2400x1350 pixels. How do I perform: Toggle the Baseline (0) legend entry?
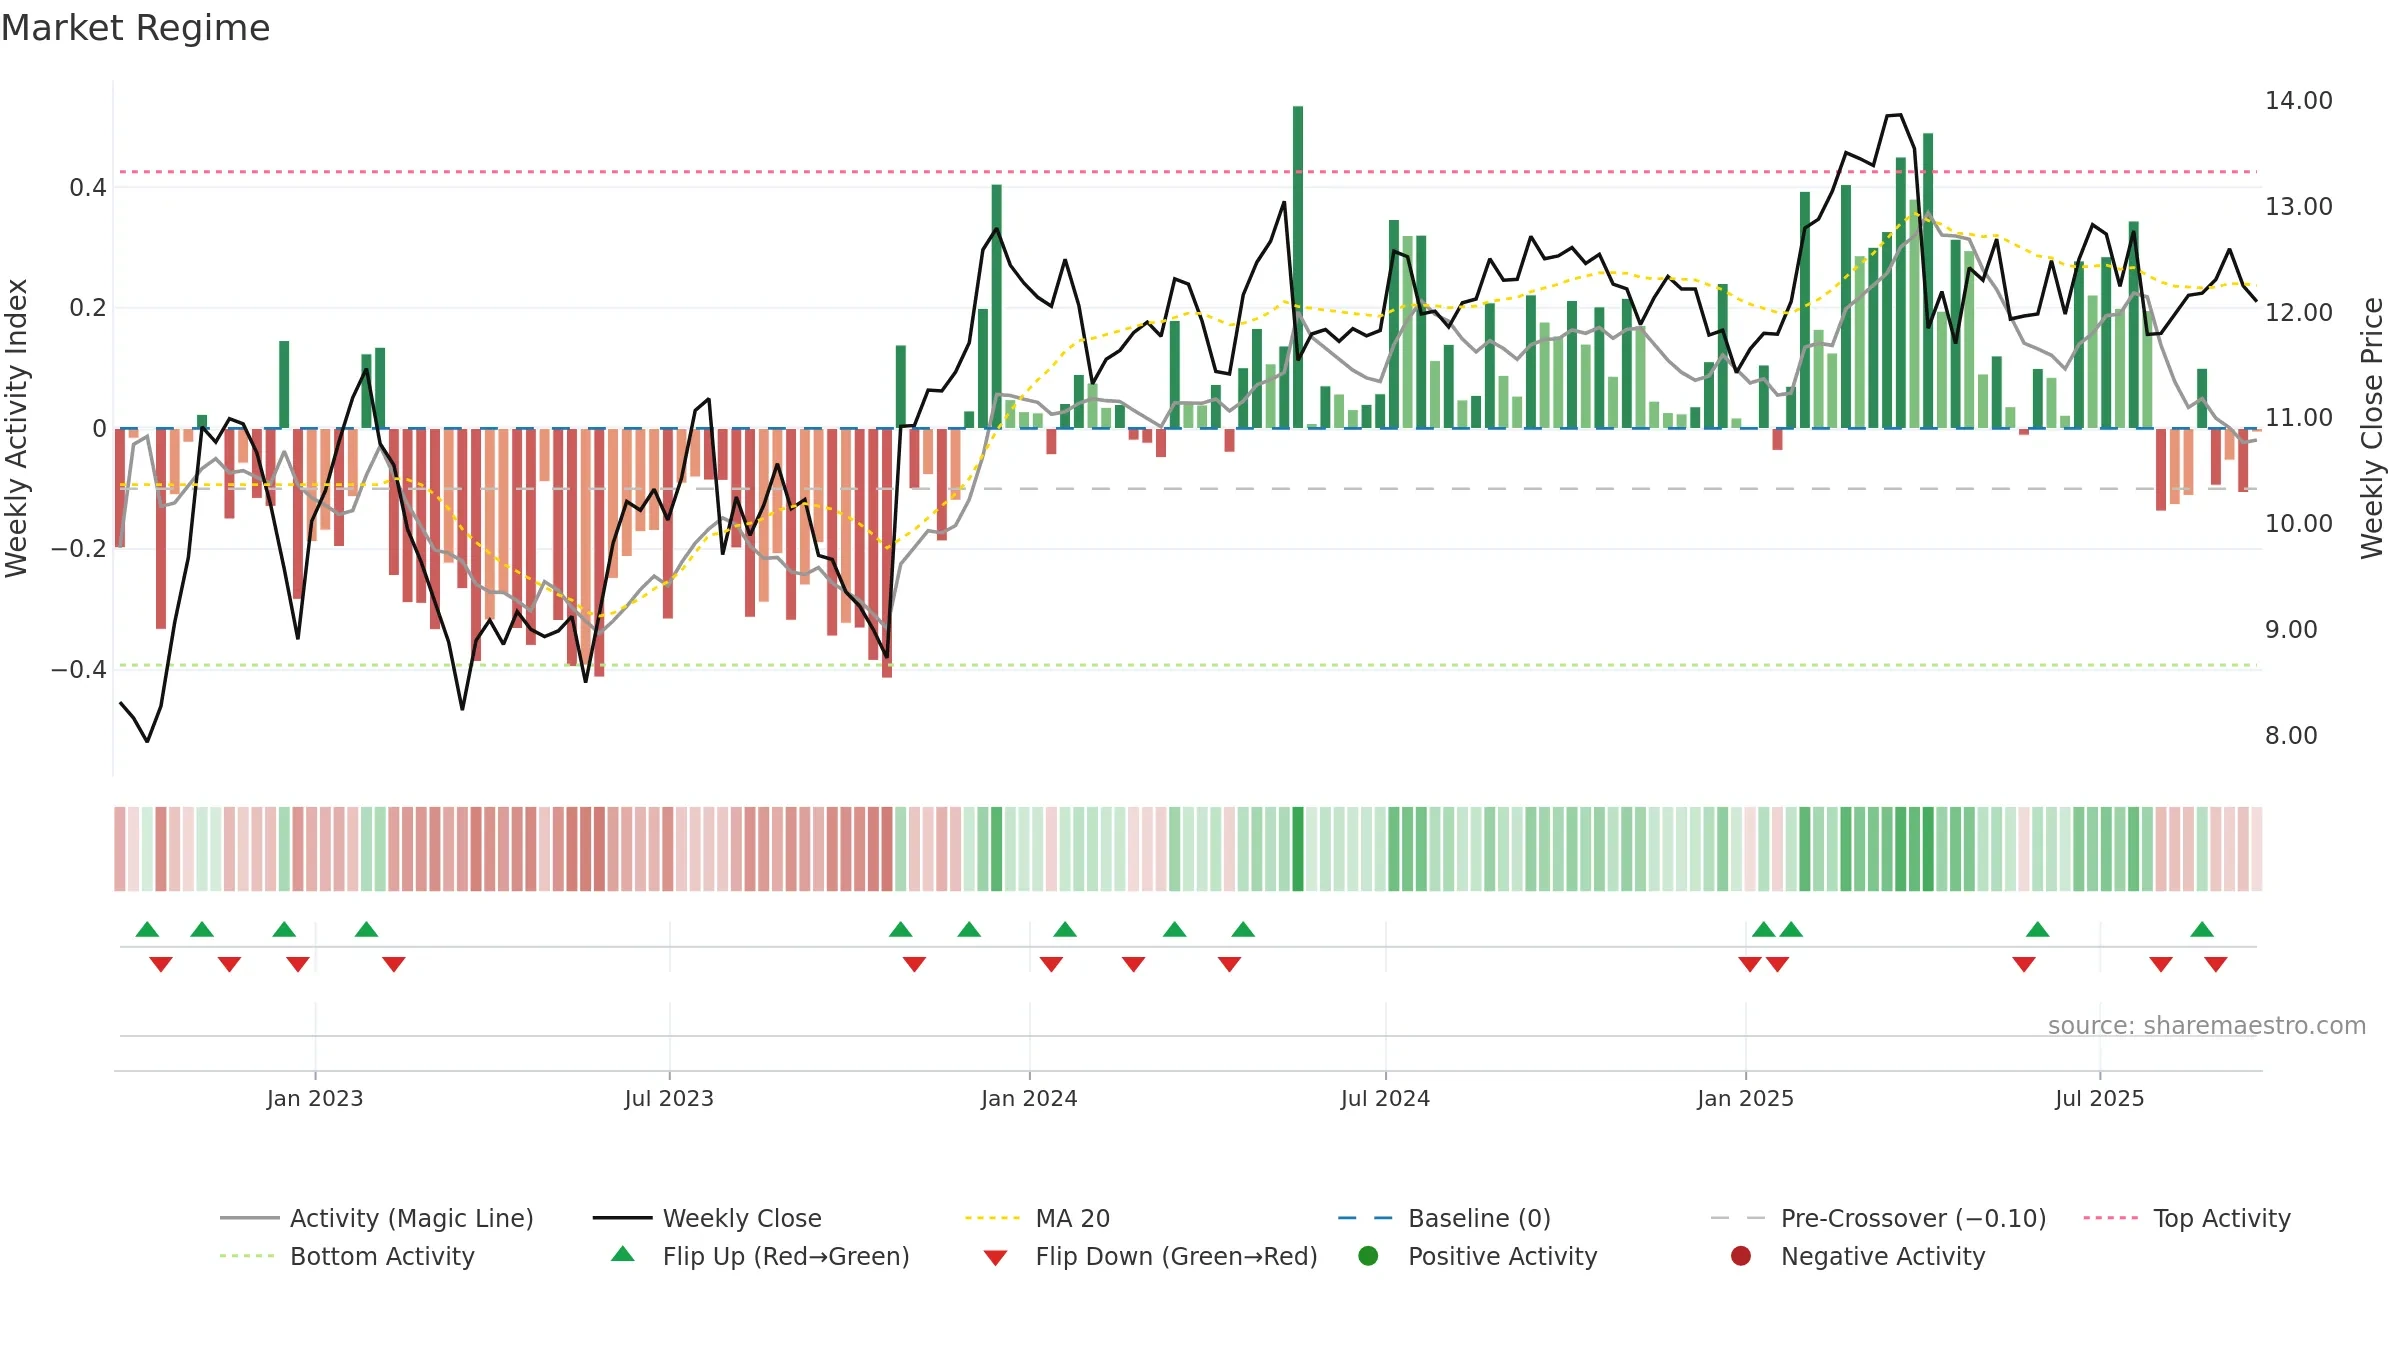(1444, 1218)
